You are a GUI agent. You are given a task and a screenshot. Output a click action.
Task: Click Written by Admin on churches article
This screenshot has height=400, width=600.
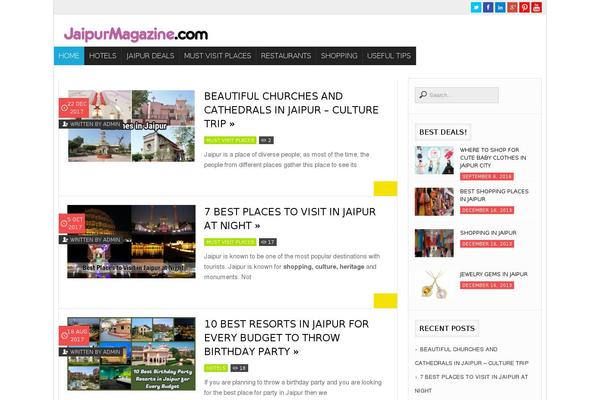coord(91,124)
